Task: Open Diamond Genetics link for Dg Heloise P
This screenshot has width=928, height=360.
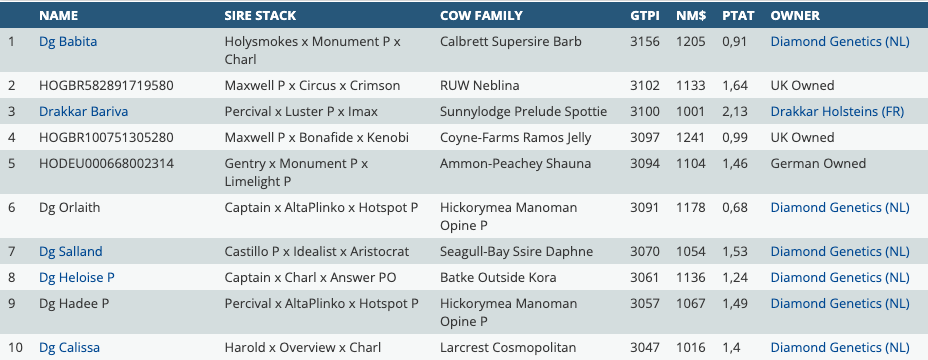Action: (x=840, y=278)
